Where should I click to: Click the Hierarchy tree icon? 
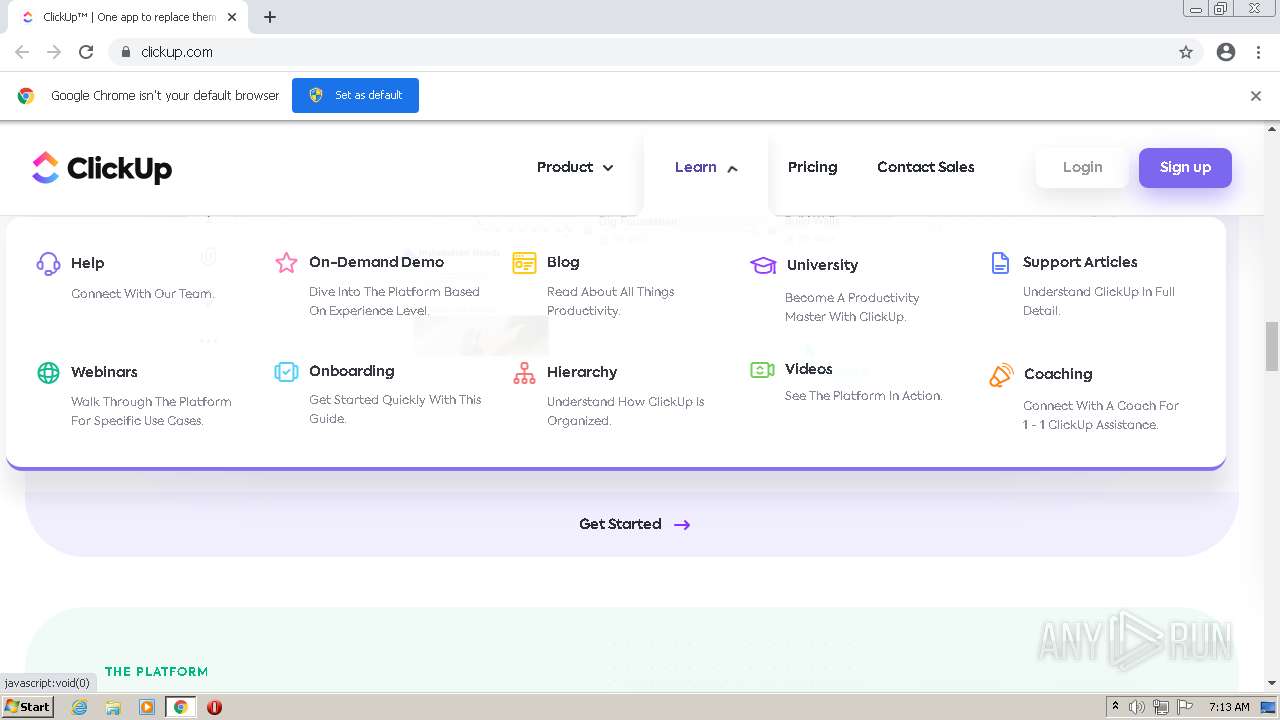pyautogui.click(x=524, y=372)
